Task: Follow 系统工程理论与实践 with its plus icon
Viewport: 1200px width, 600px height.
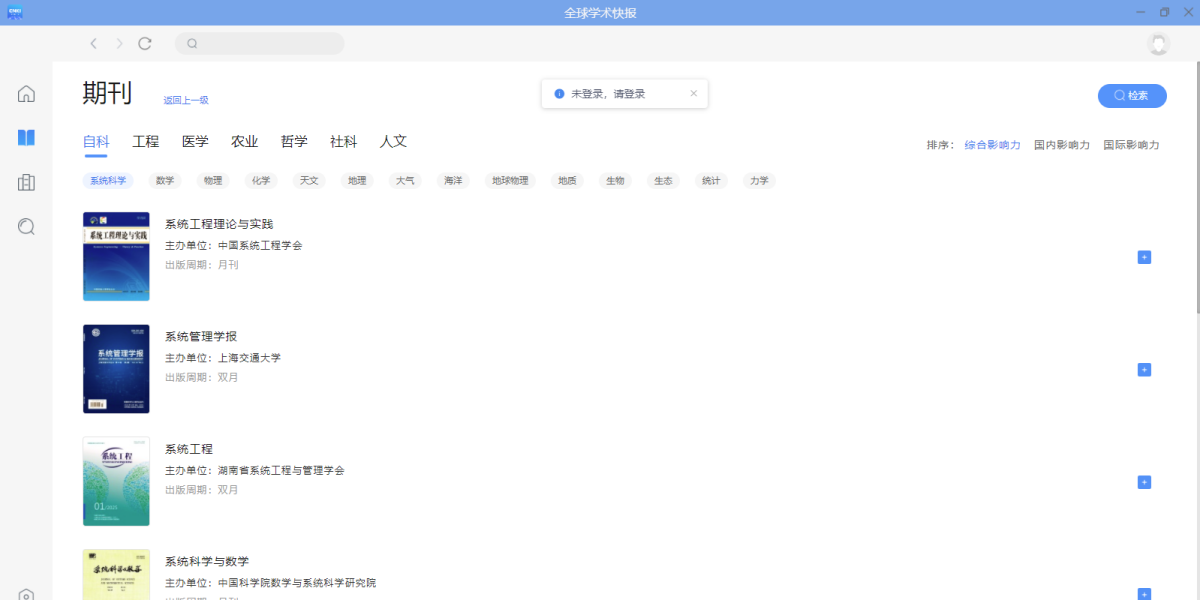Action: 1143,257
